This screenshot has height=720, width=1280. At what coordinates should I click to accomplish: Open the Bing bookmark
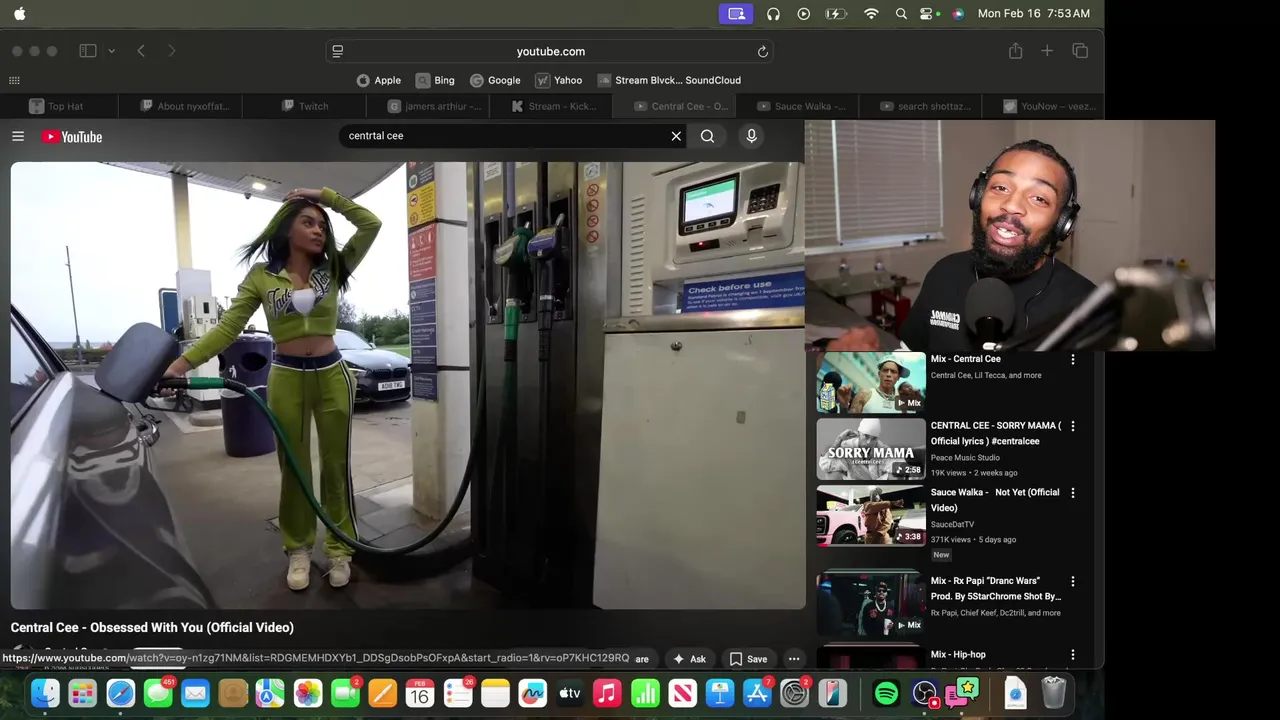435,80
